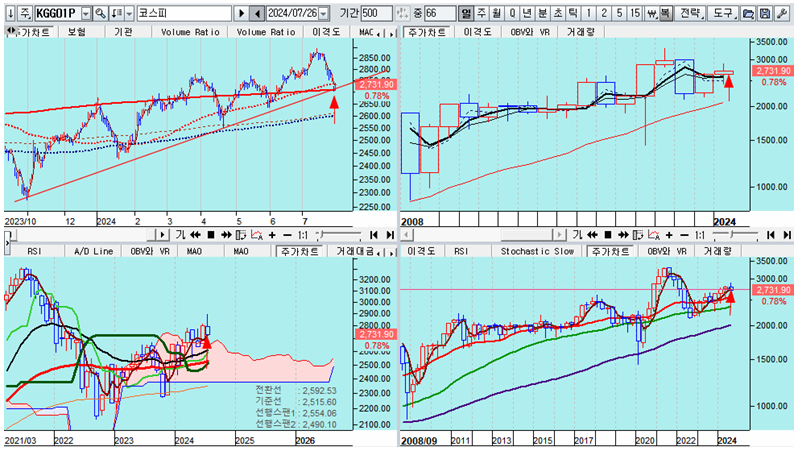The image size is (798, 449).
Task: Open 거래량 tab in top-right chart
Action: (580, 32)
